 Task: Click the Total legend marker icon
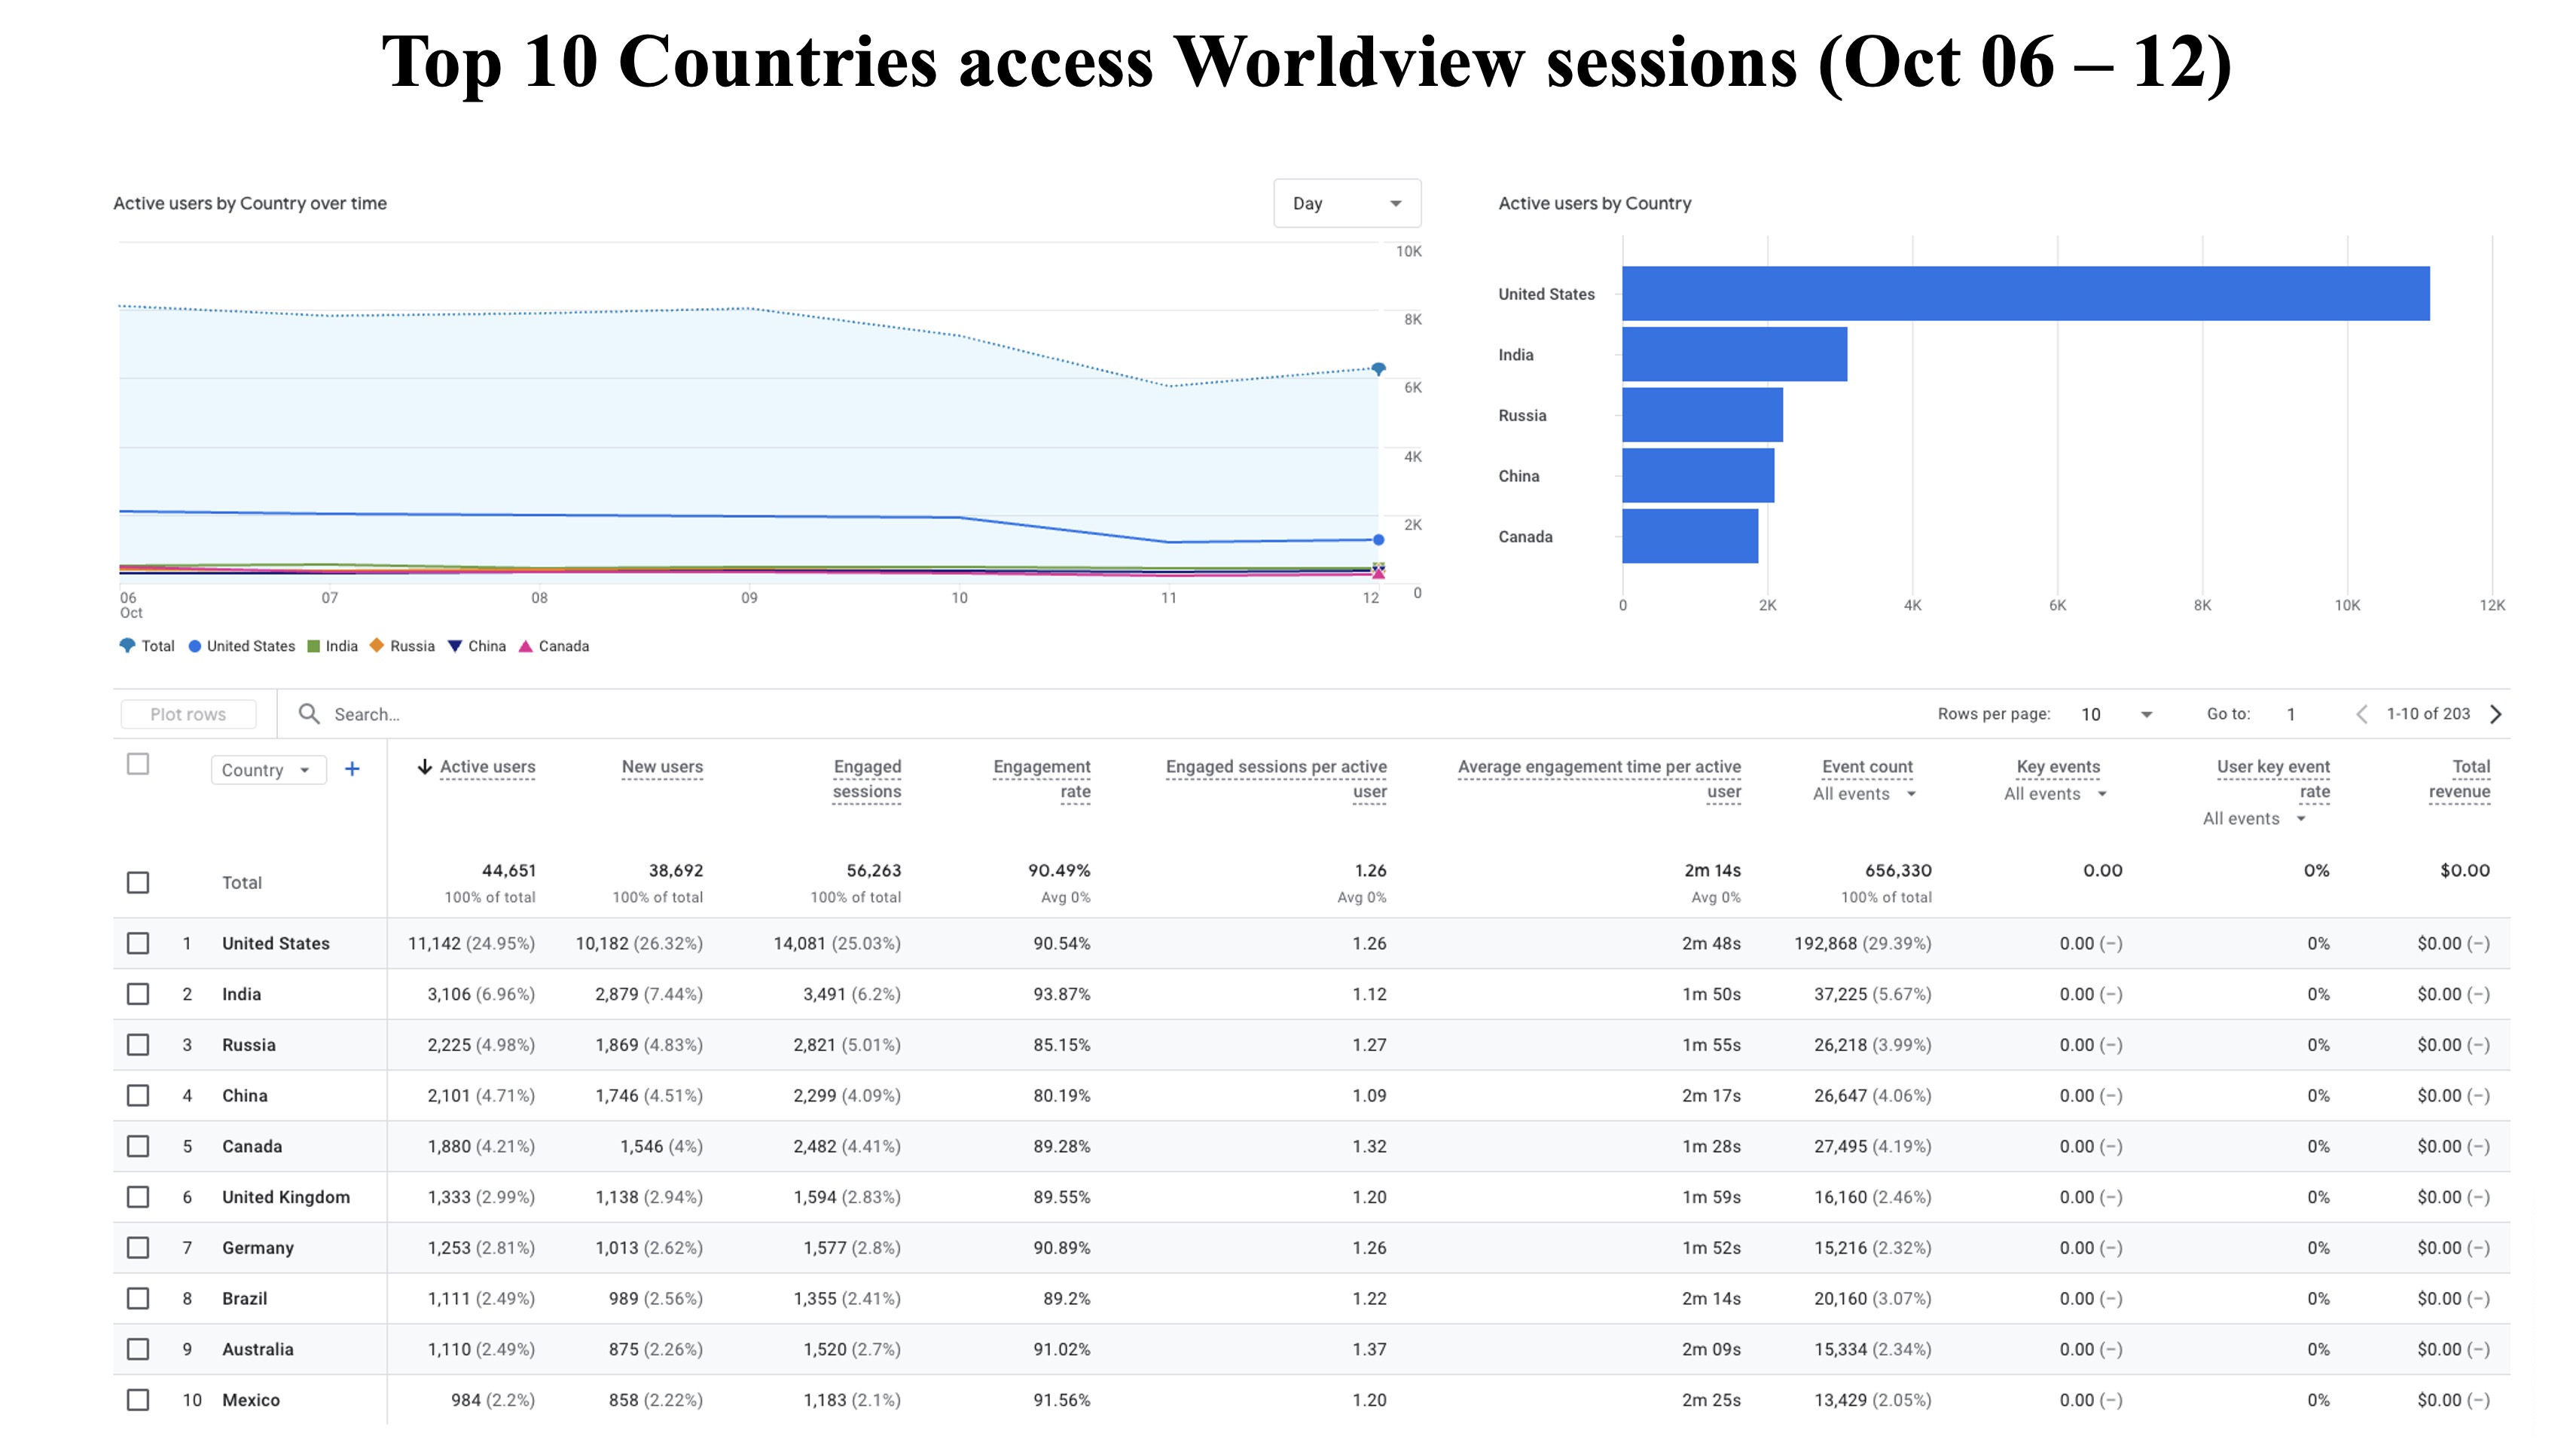coord(127,646)
